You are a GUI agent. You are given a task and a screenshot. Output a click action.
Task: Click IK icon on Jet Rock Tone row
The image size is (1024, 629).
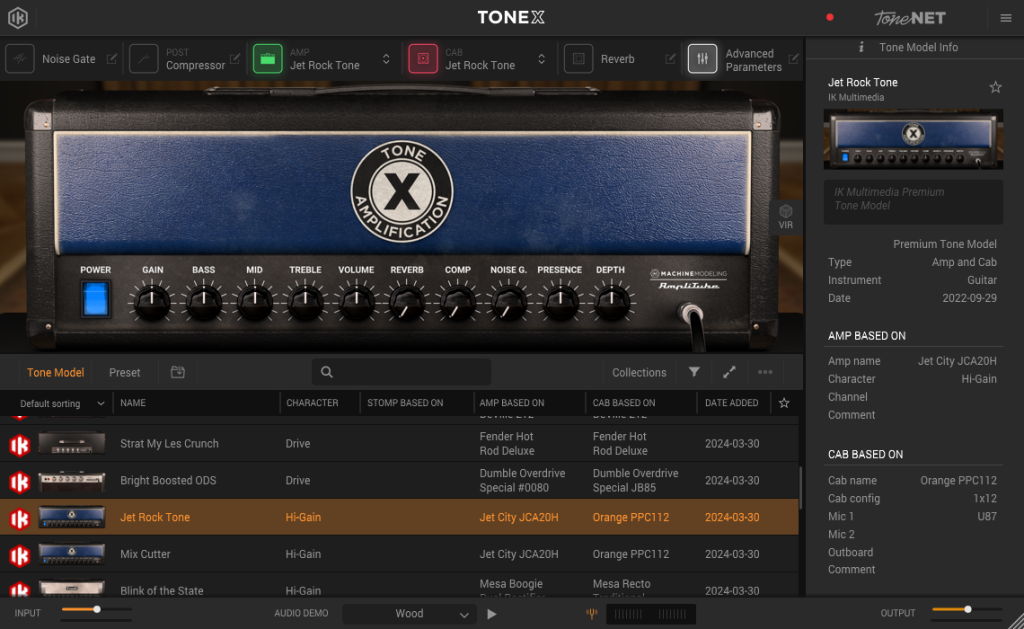click(x=20, y=519)
